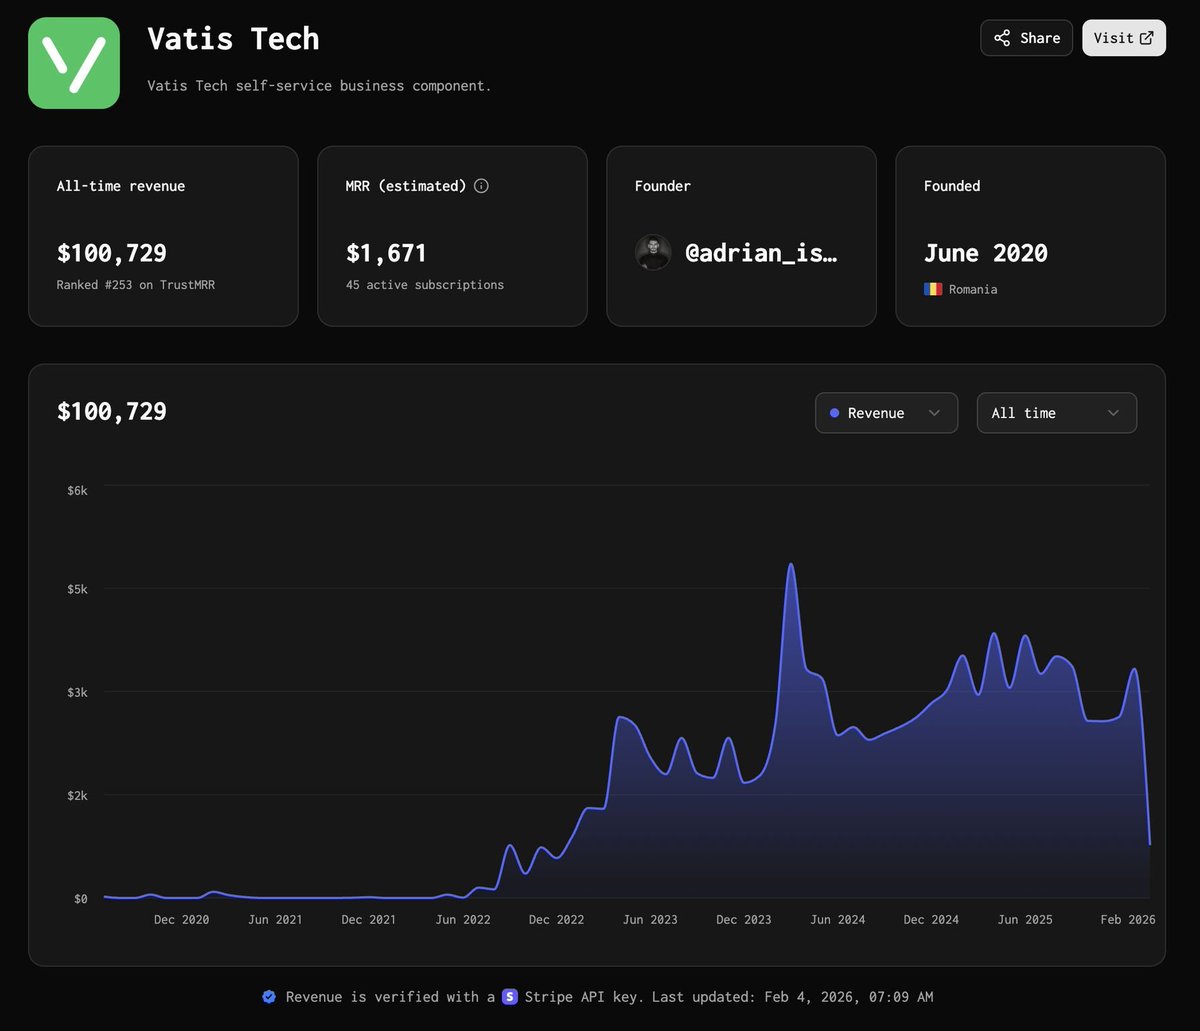1200x1031 pixels.
Task: Open the Visit external link button
Action: pyautogui.click(x=1124, y=38)
